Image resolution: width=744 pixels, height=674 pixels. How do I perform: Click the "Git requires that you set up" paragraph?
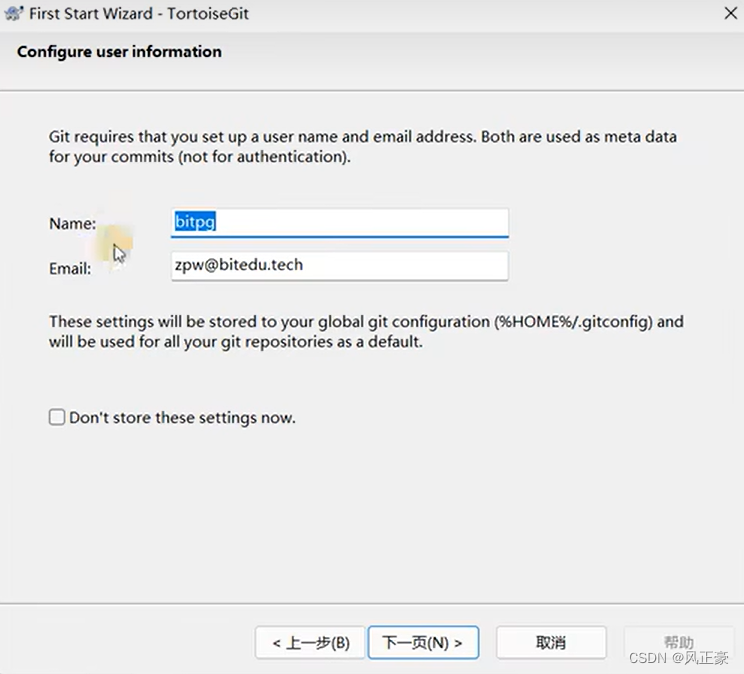point(363,146)
